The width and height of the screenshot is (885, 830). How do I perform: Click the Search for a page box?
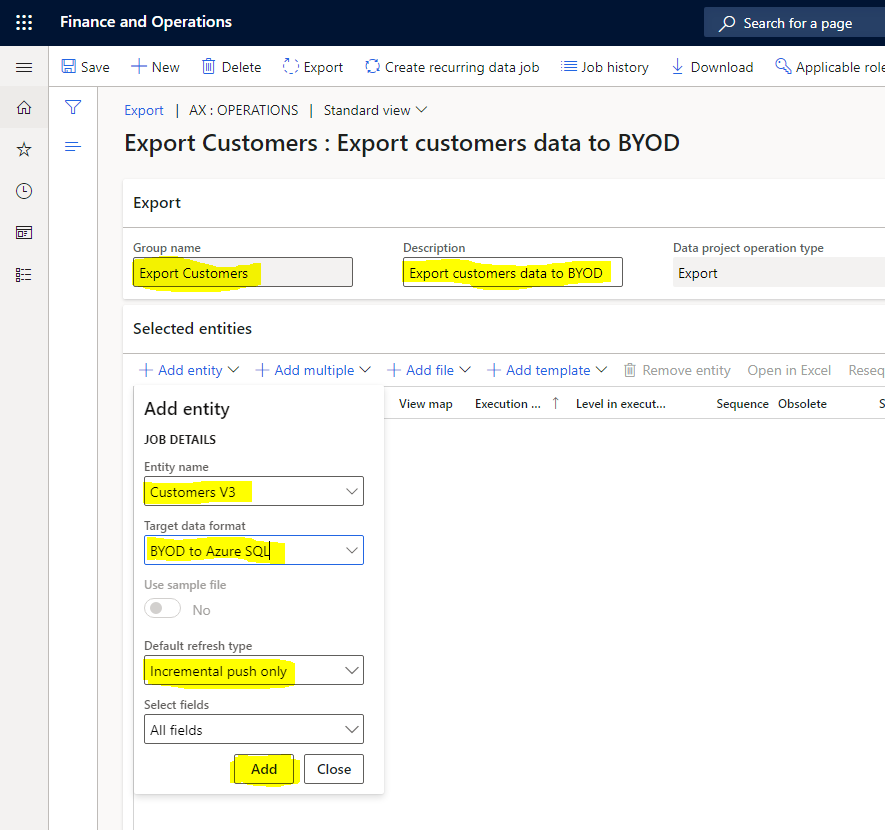pyautogui.click(x=795, y=23)
